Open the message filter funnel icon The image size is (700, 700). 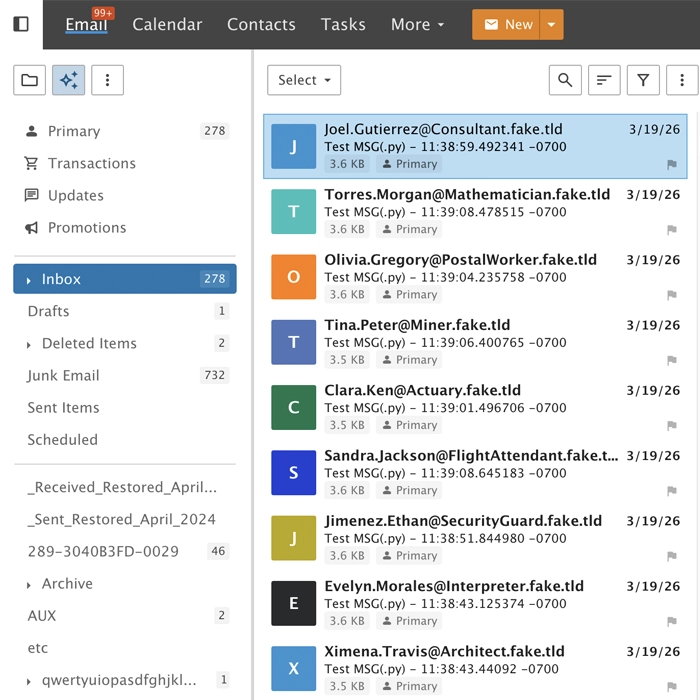643,80
